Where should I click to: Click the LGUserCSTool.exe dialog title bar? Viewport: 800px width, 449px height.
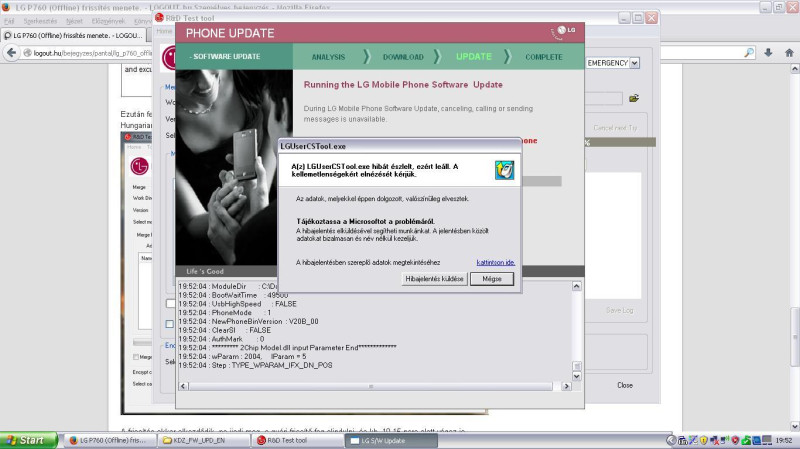(399, 146)
